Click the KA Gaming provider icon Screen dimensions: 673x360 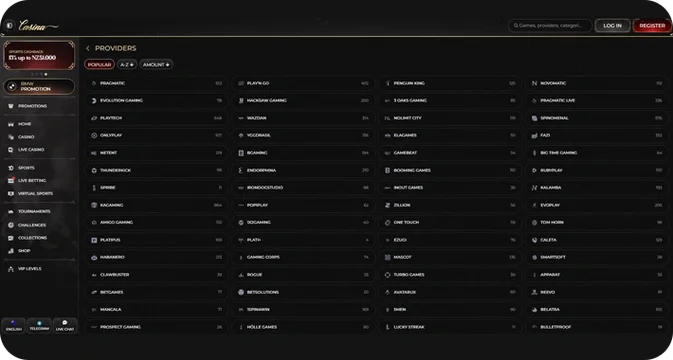tap(94, 205)
